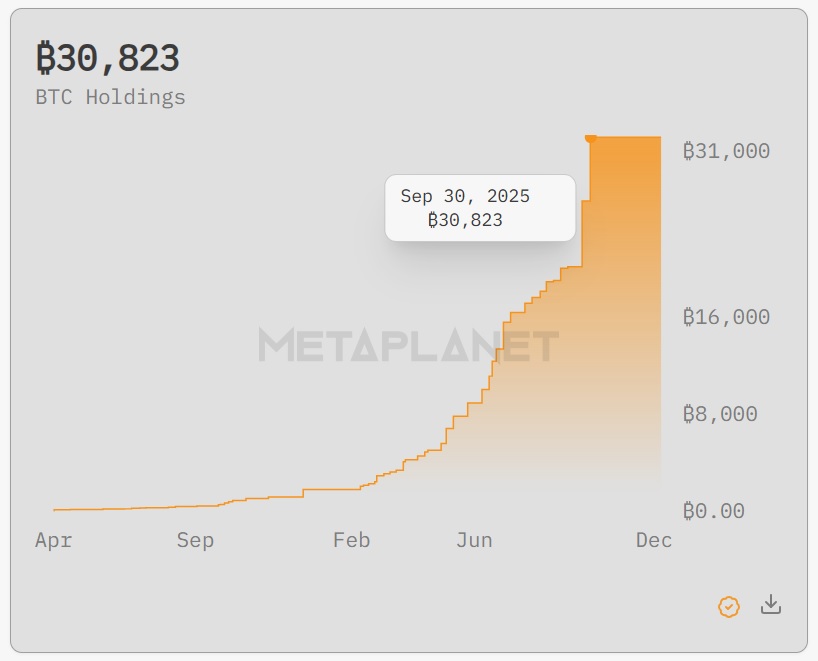Image resolution: width=818 pixels, height=661 pixels.
Task: Click the Feb x-axis label
Action: [x=351, y=540]
